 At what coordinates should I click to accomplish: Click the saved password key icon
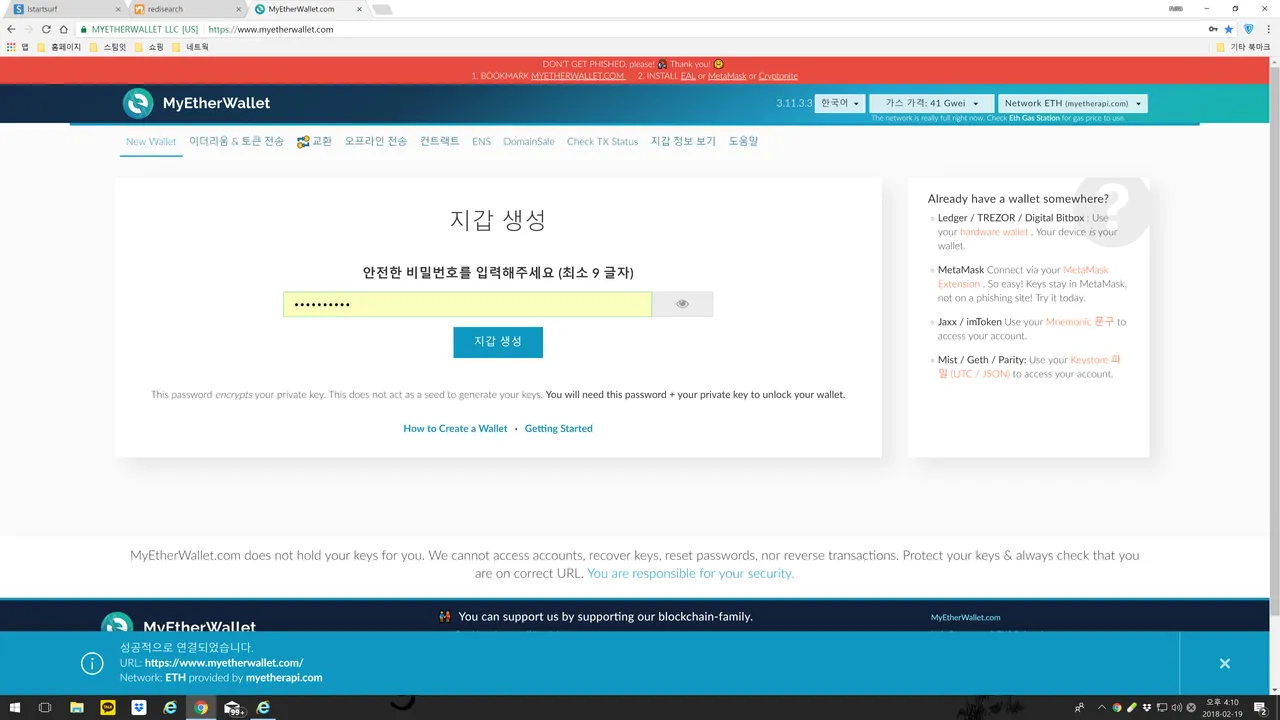coord(1213,29)
